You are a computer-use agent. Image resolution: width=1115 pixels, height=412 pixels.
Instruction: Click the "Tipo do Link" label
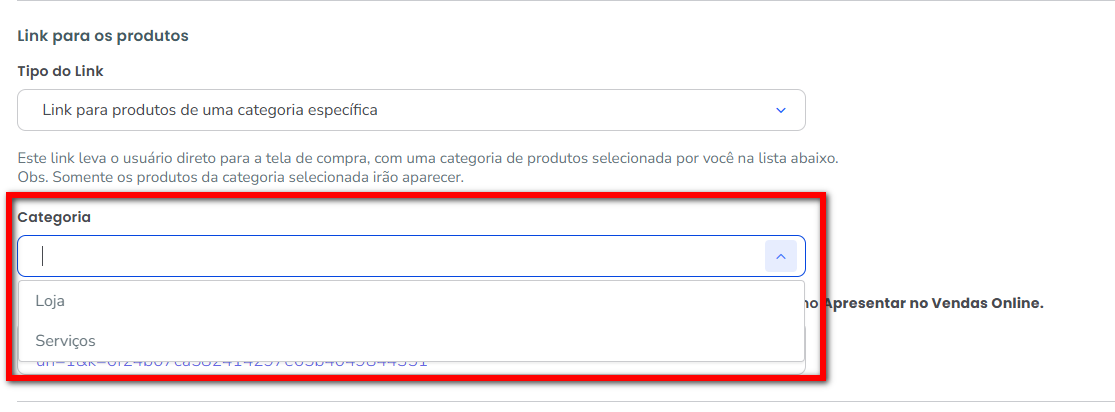[60, 71]
